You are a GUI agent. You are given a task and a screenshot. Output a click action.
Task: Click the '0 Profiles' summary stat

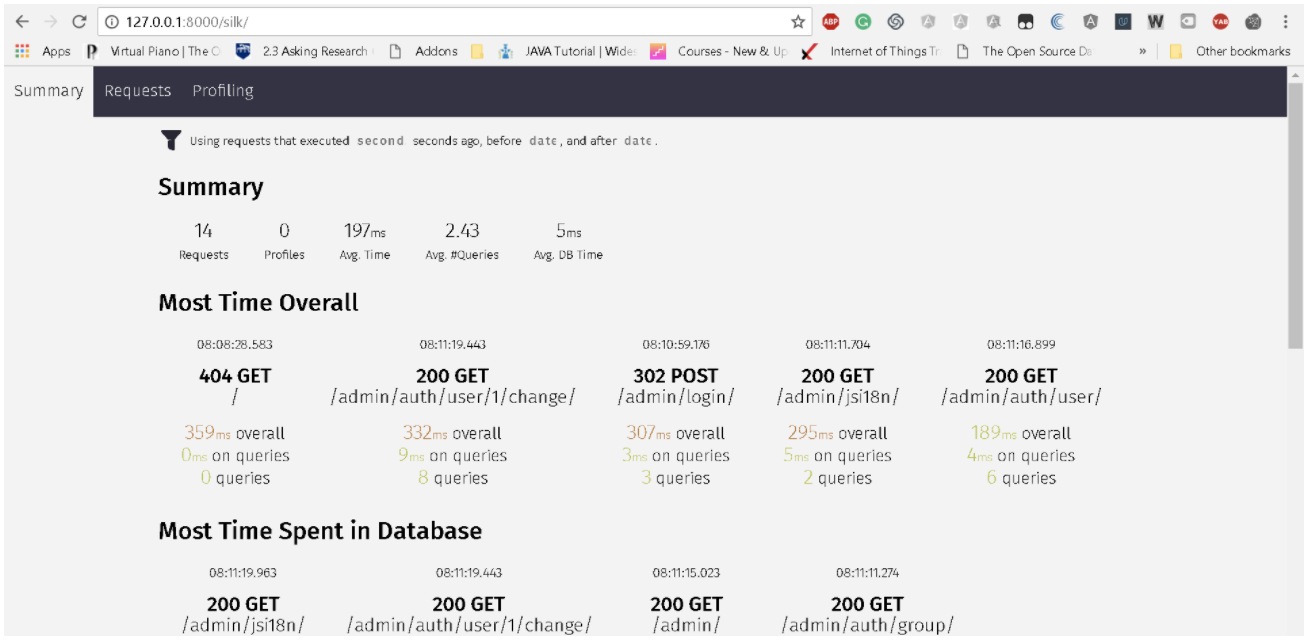284,241
